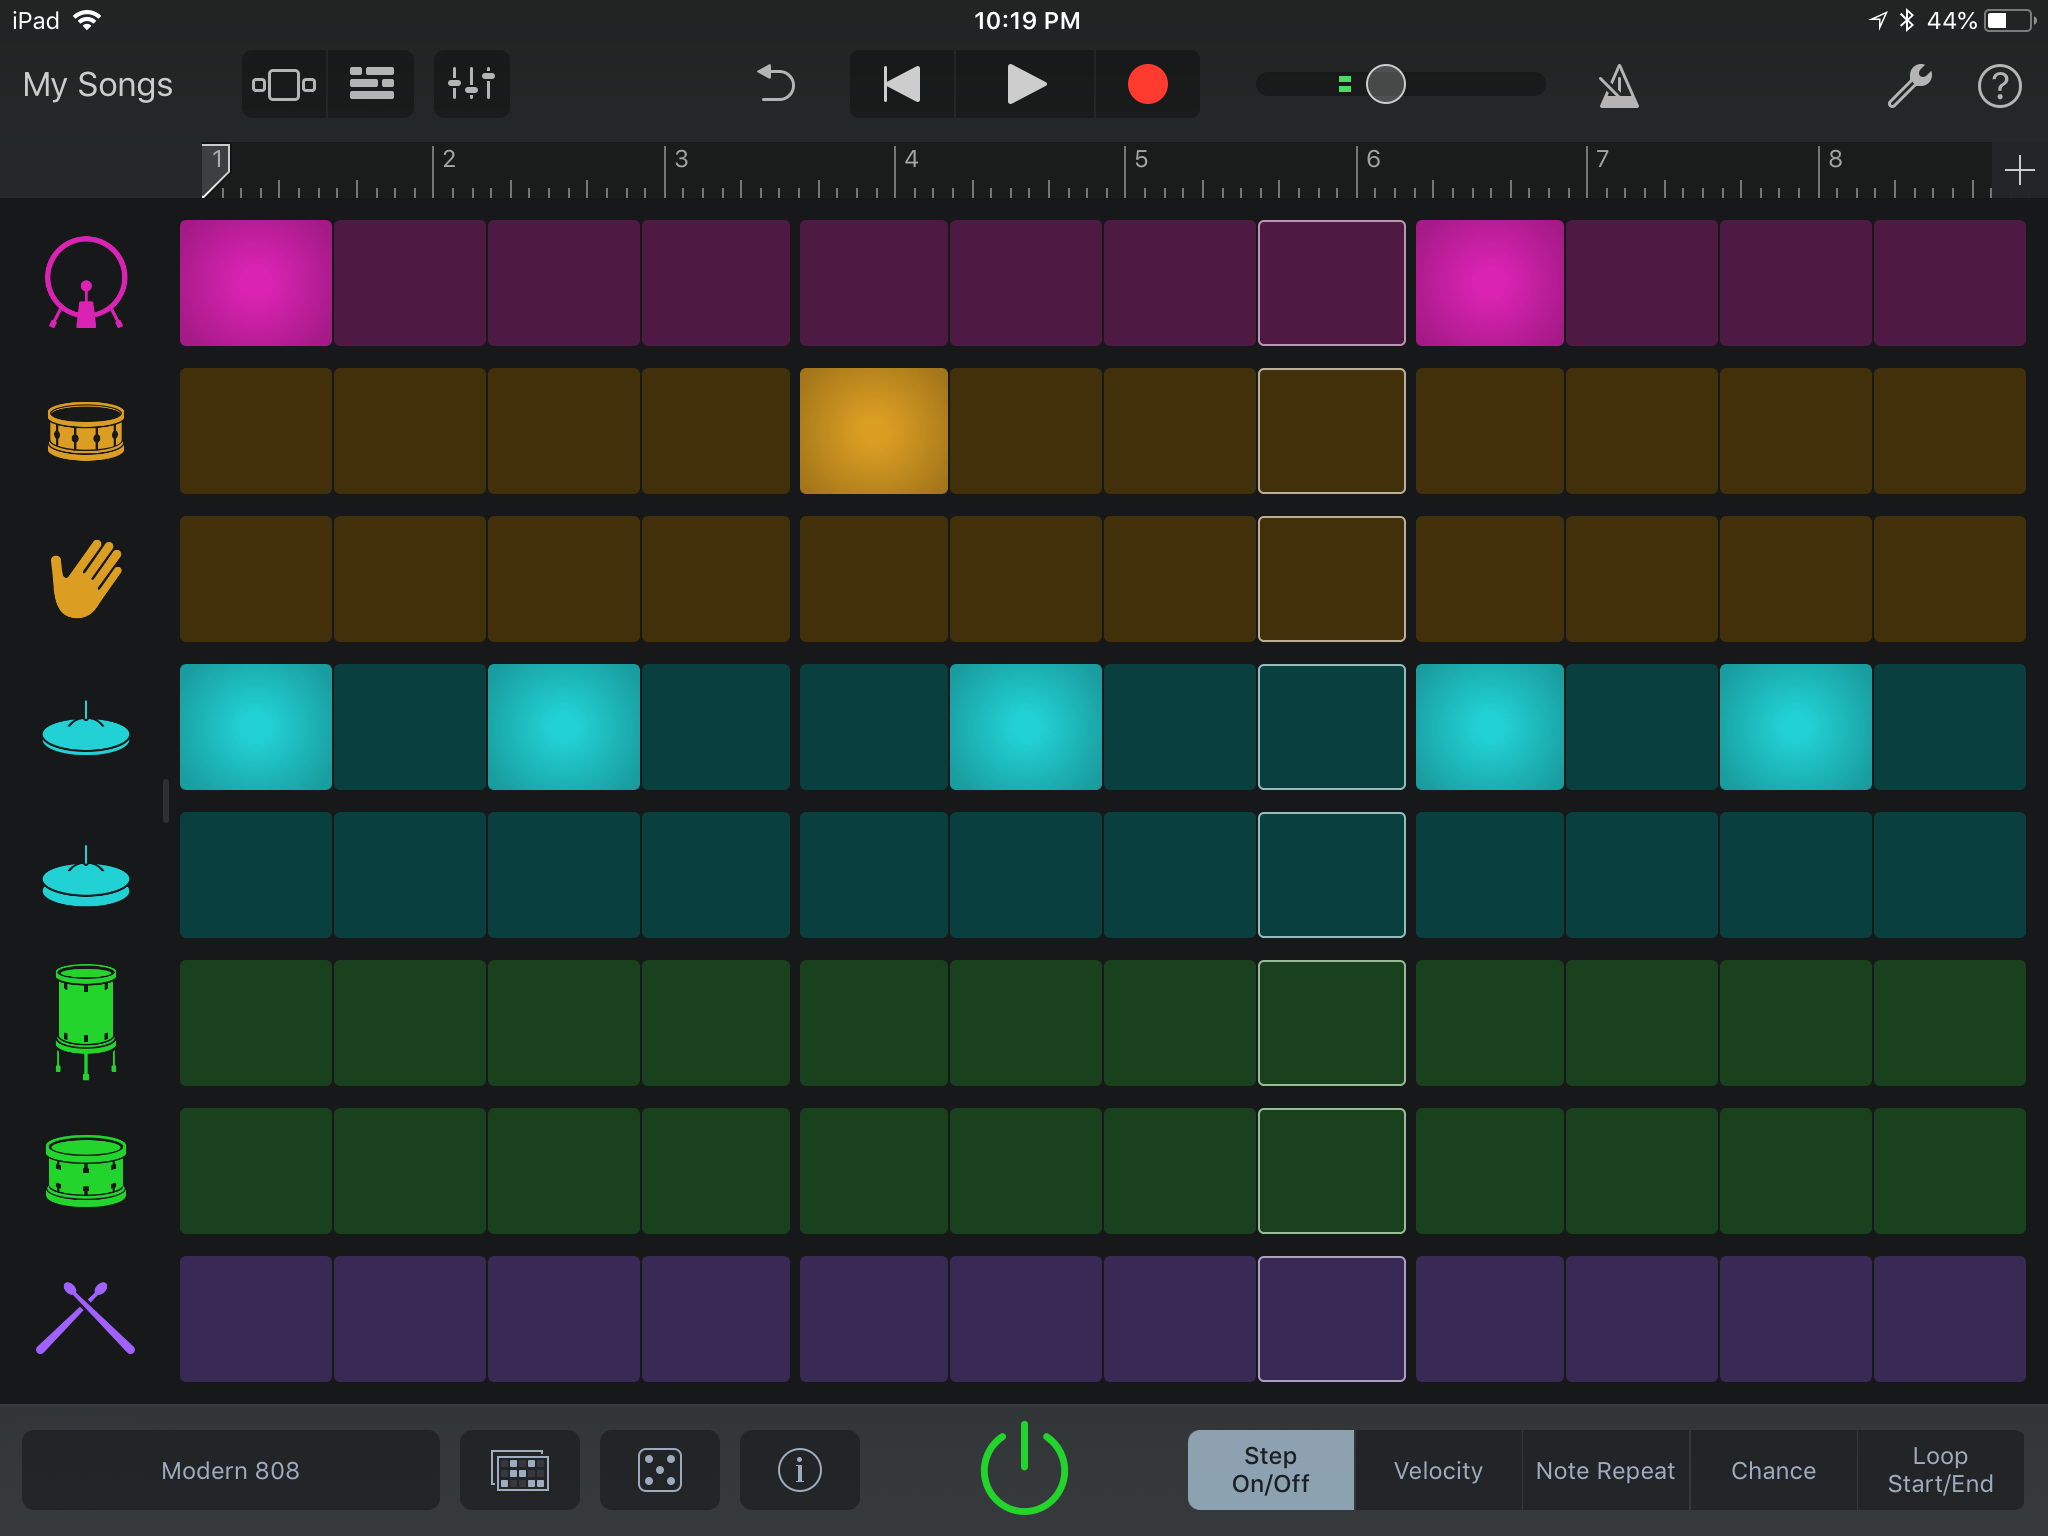
Task: Adjust the master volume slider knob
Action: point(1385,85)
